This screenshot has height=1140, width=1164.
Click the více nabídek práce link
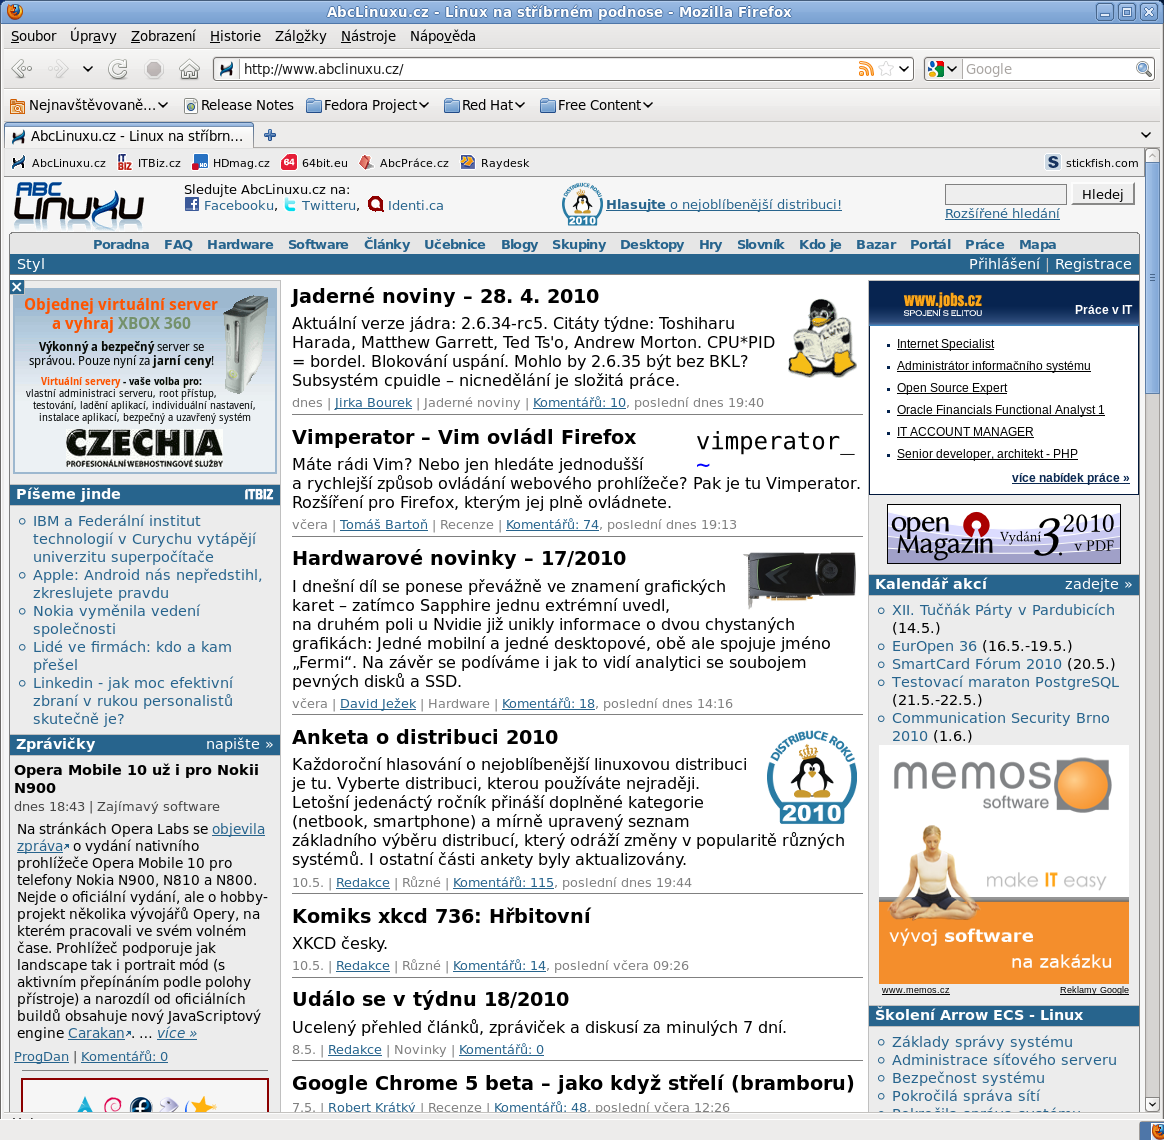[x=1070, y=478]
